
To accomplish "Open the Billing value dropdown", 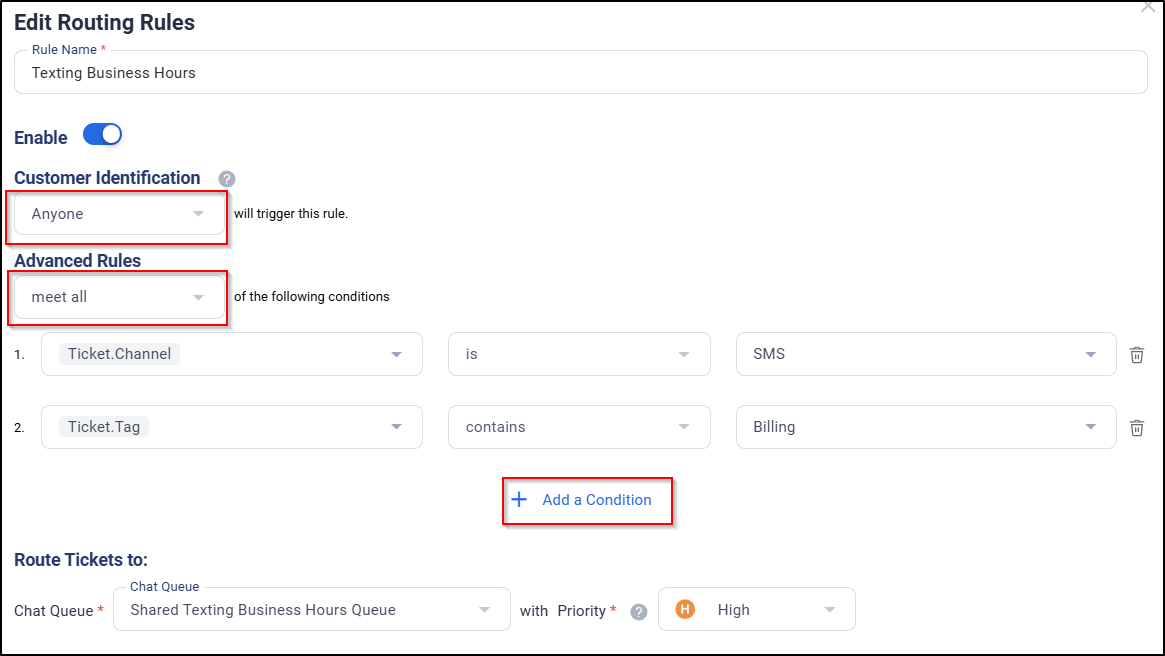I will click(926, 427).
